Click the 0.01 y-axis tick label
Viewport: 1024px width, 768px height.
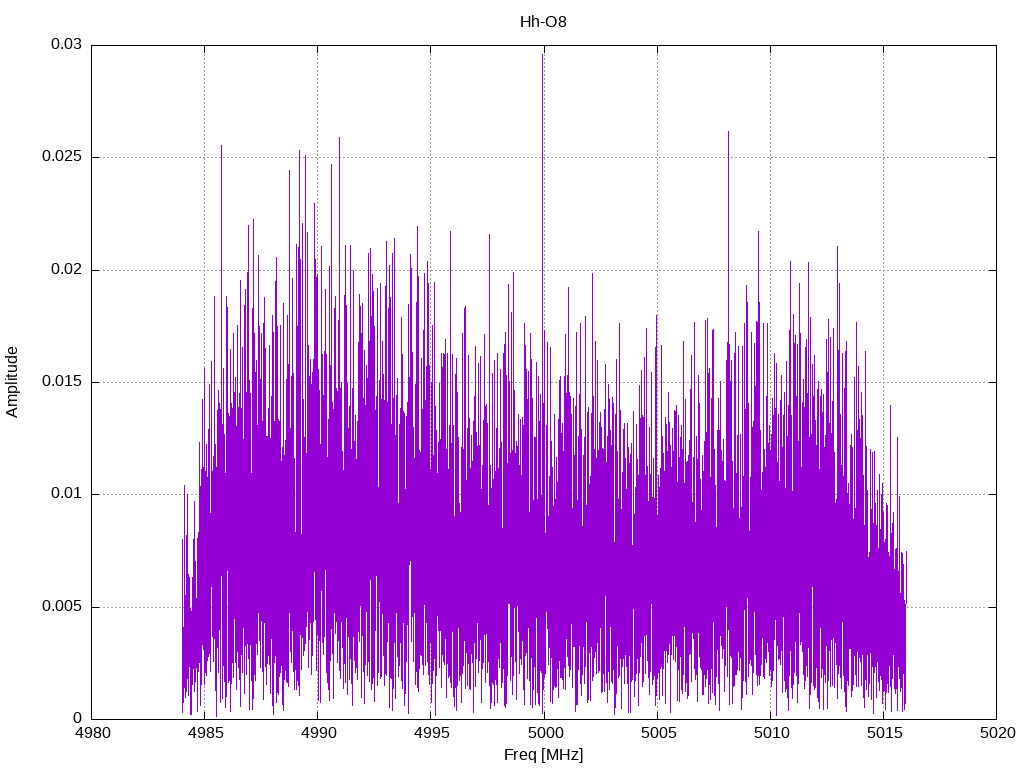coord(67,494)
